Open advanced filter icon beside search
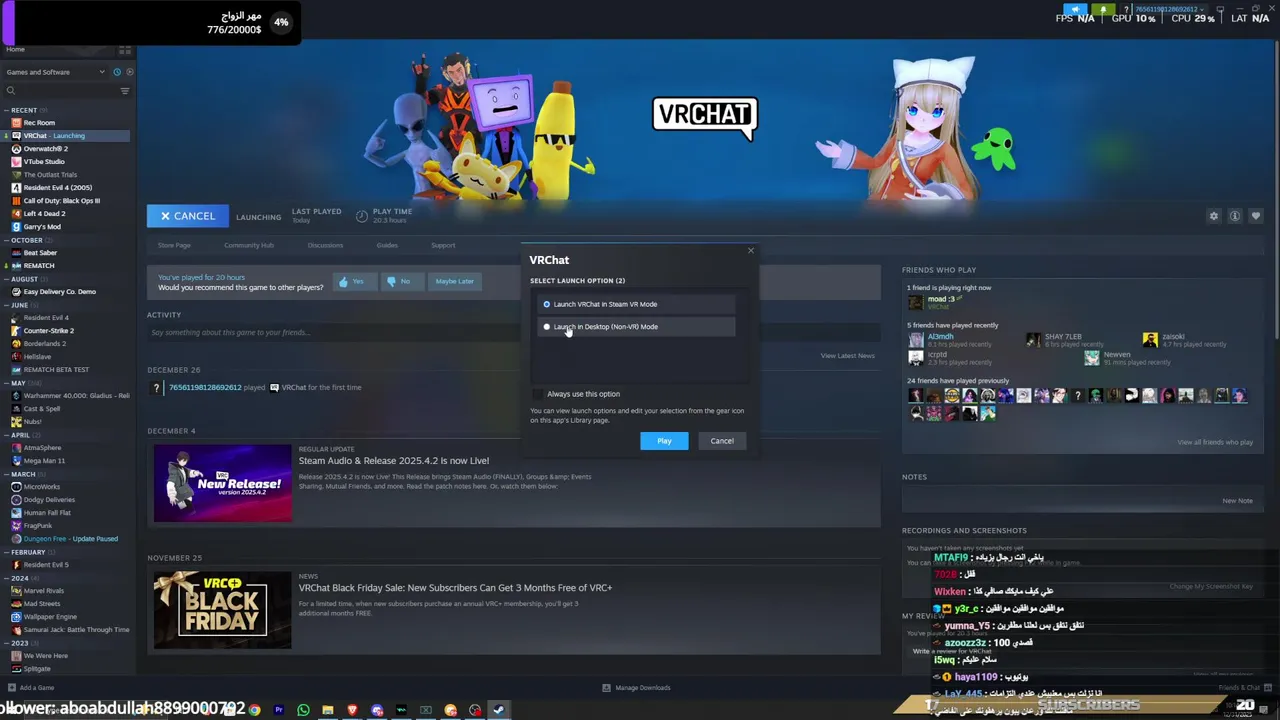 click(125, 91)
